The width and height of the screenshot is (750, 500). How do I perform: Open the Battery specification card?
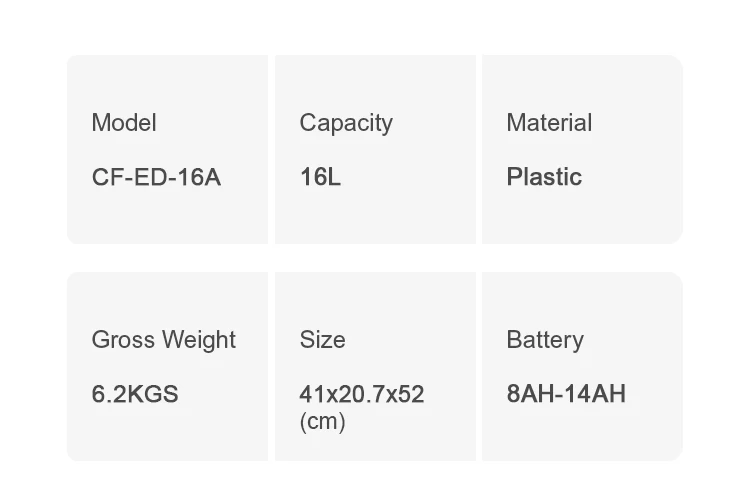pyautogui.click(x=582, y=435)
